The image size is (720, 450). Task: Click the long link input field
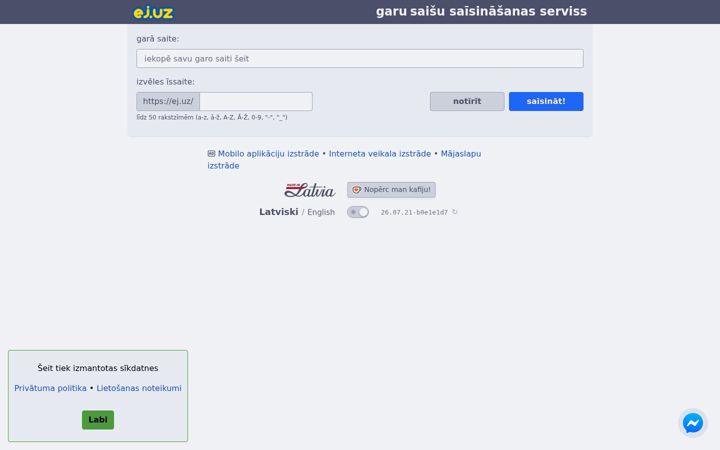[x=360, y=59]
